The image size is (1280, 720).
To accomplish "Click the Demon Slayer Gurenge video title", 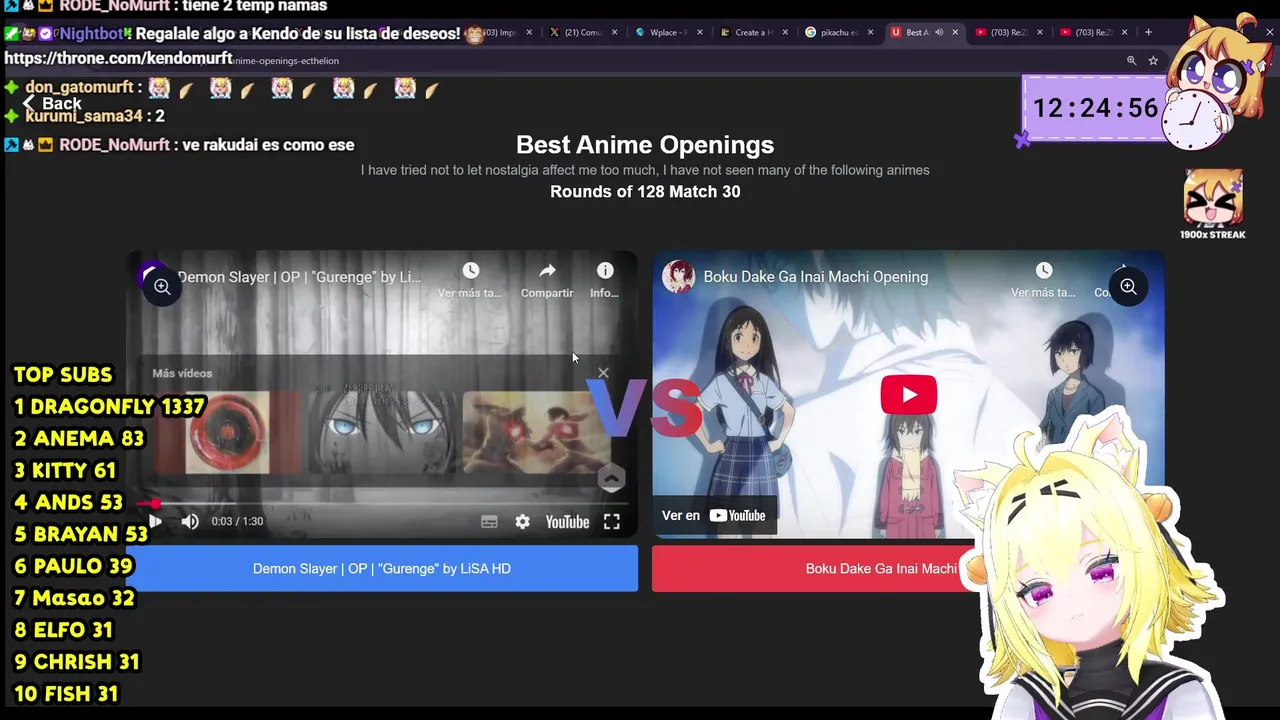I will [299, 277].
